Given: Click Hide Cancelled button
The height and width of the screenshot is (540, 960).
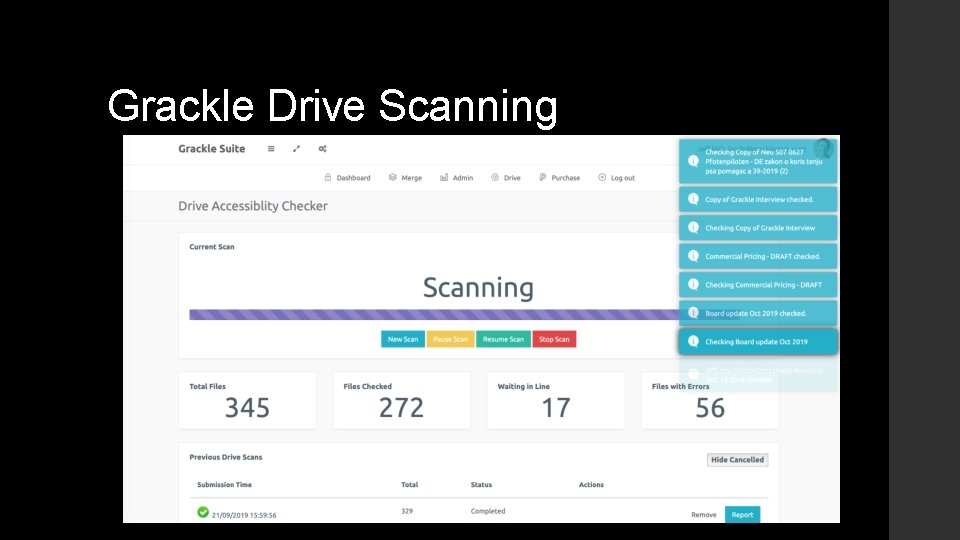Looking at the screenshot, I should point(737,460).
